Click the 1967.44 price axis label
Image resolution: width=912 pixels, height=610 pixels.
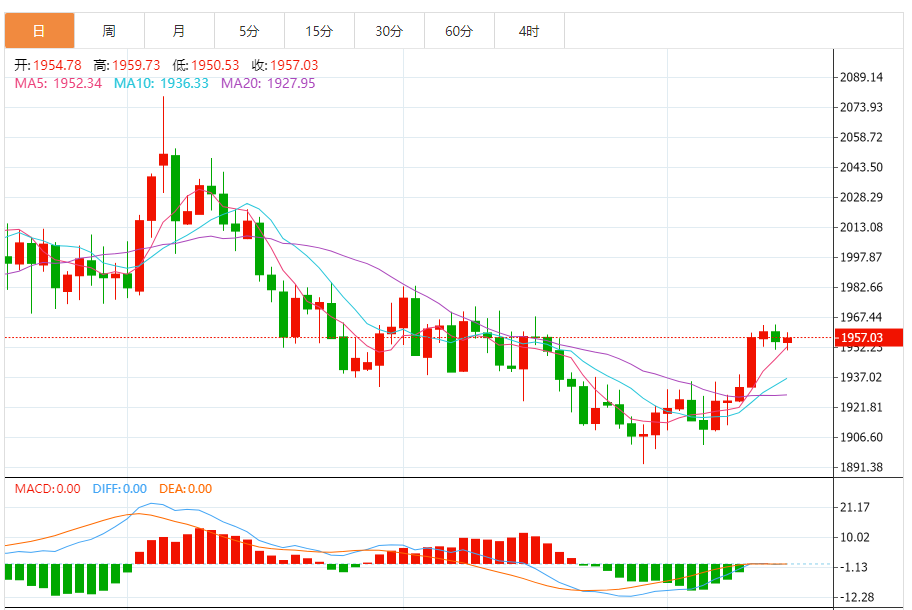[x=861, y=318]
